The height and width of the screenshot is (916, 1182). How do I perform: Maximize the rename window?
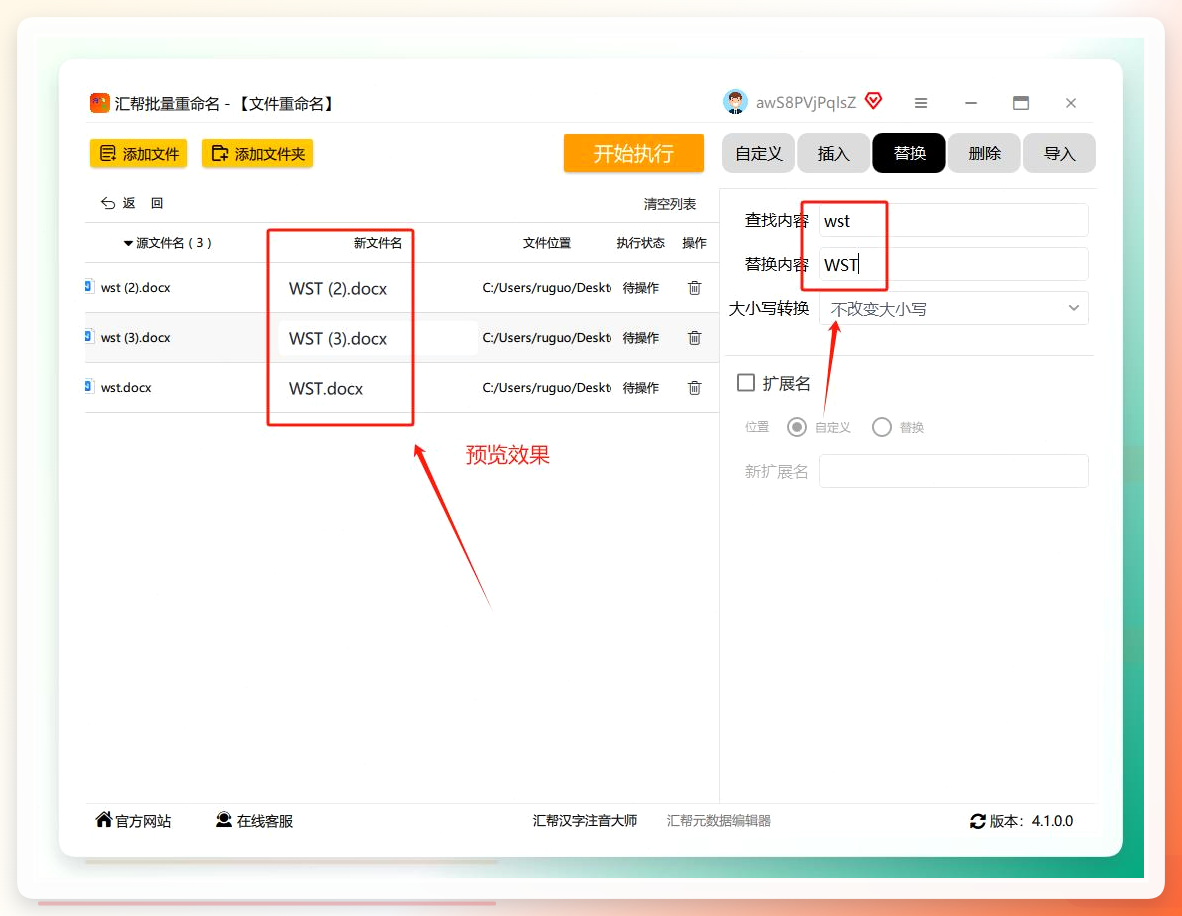click(1021, 103)
